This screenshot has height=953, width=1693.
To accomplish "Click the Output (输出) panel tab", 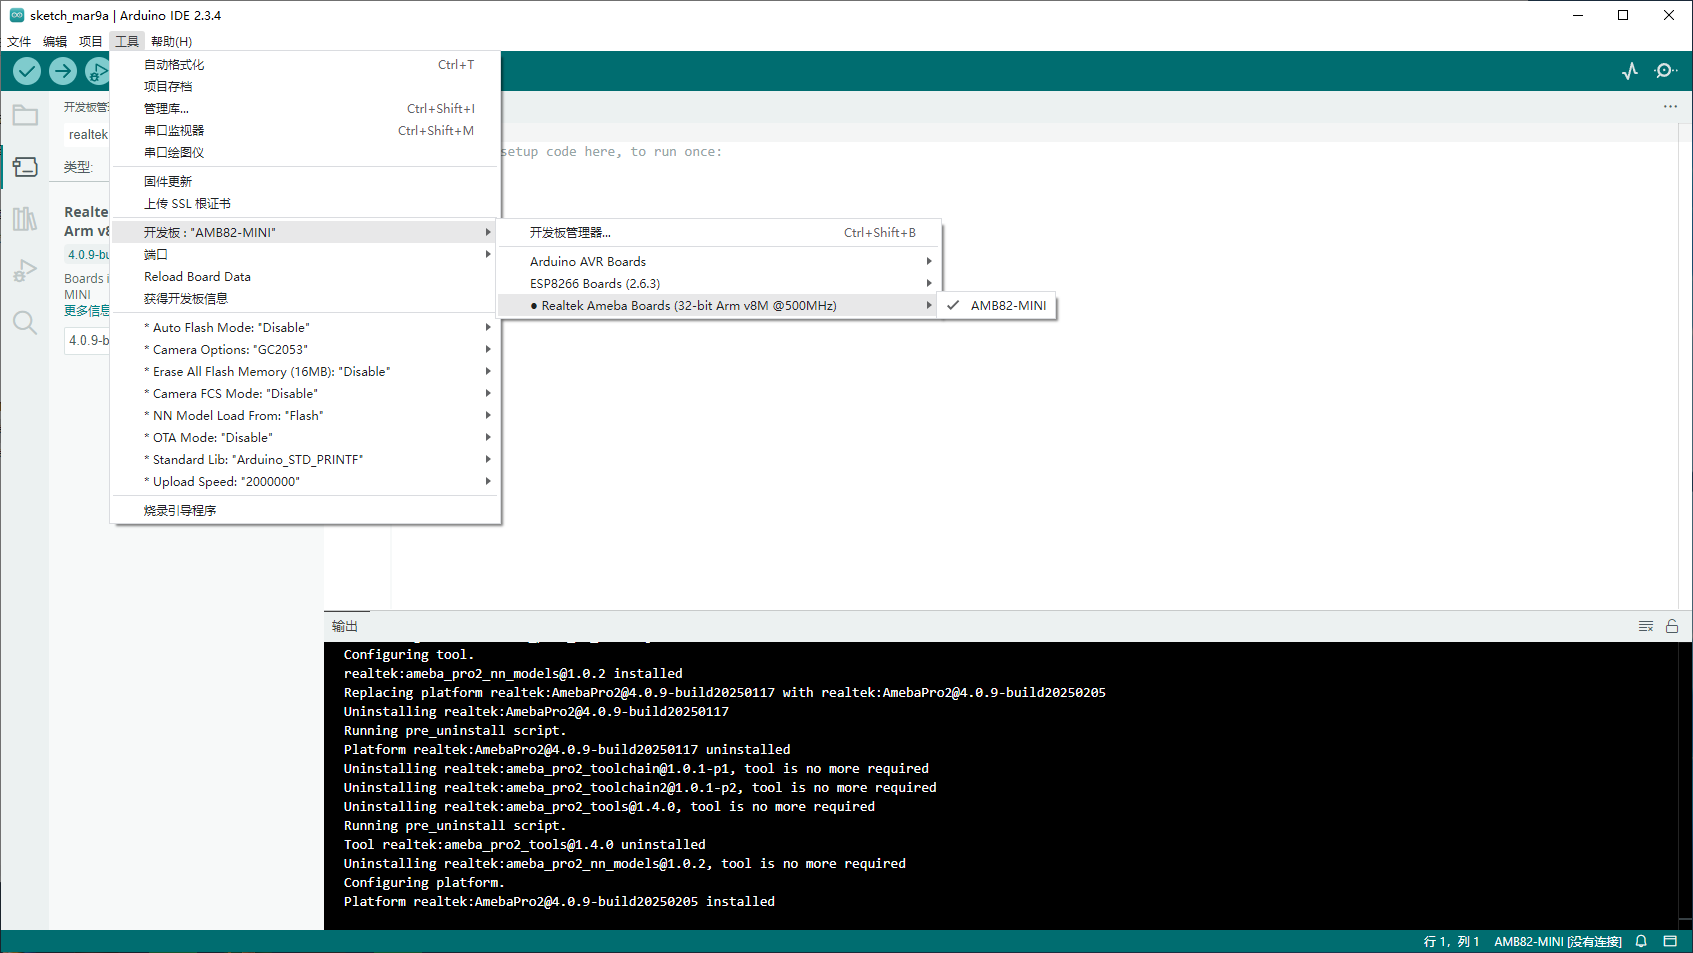I will 345,626.
